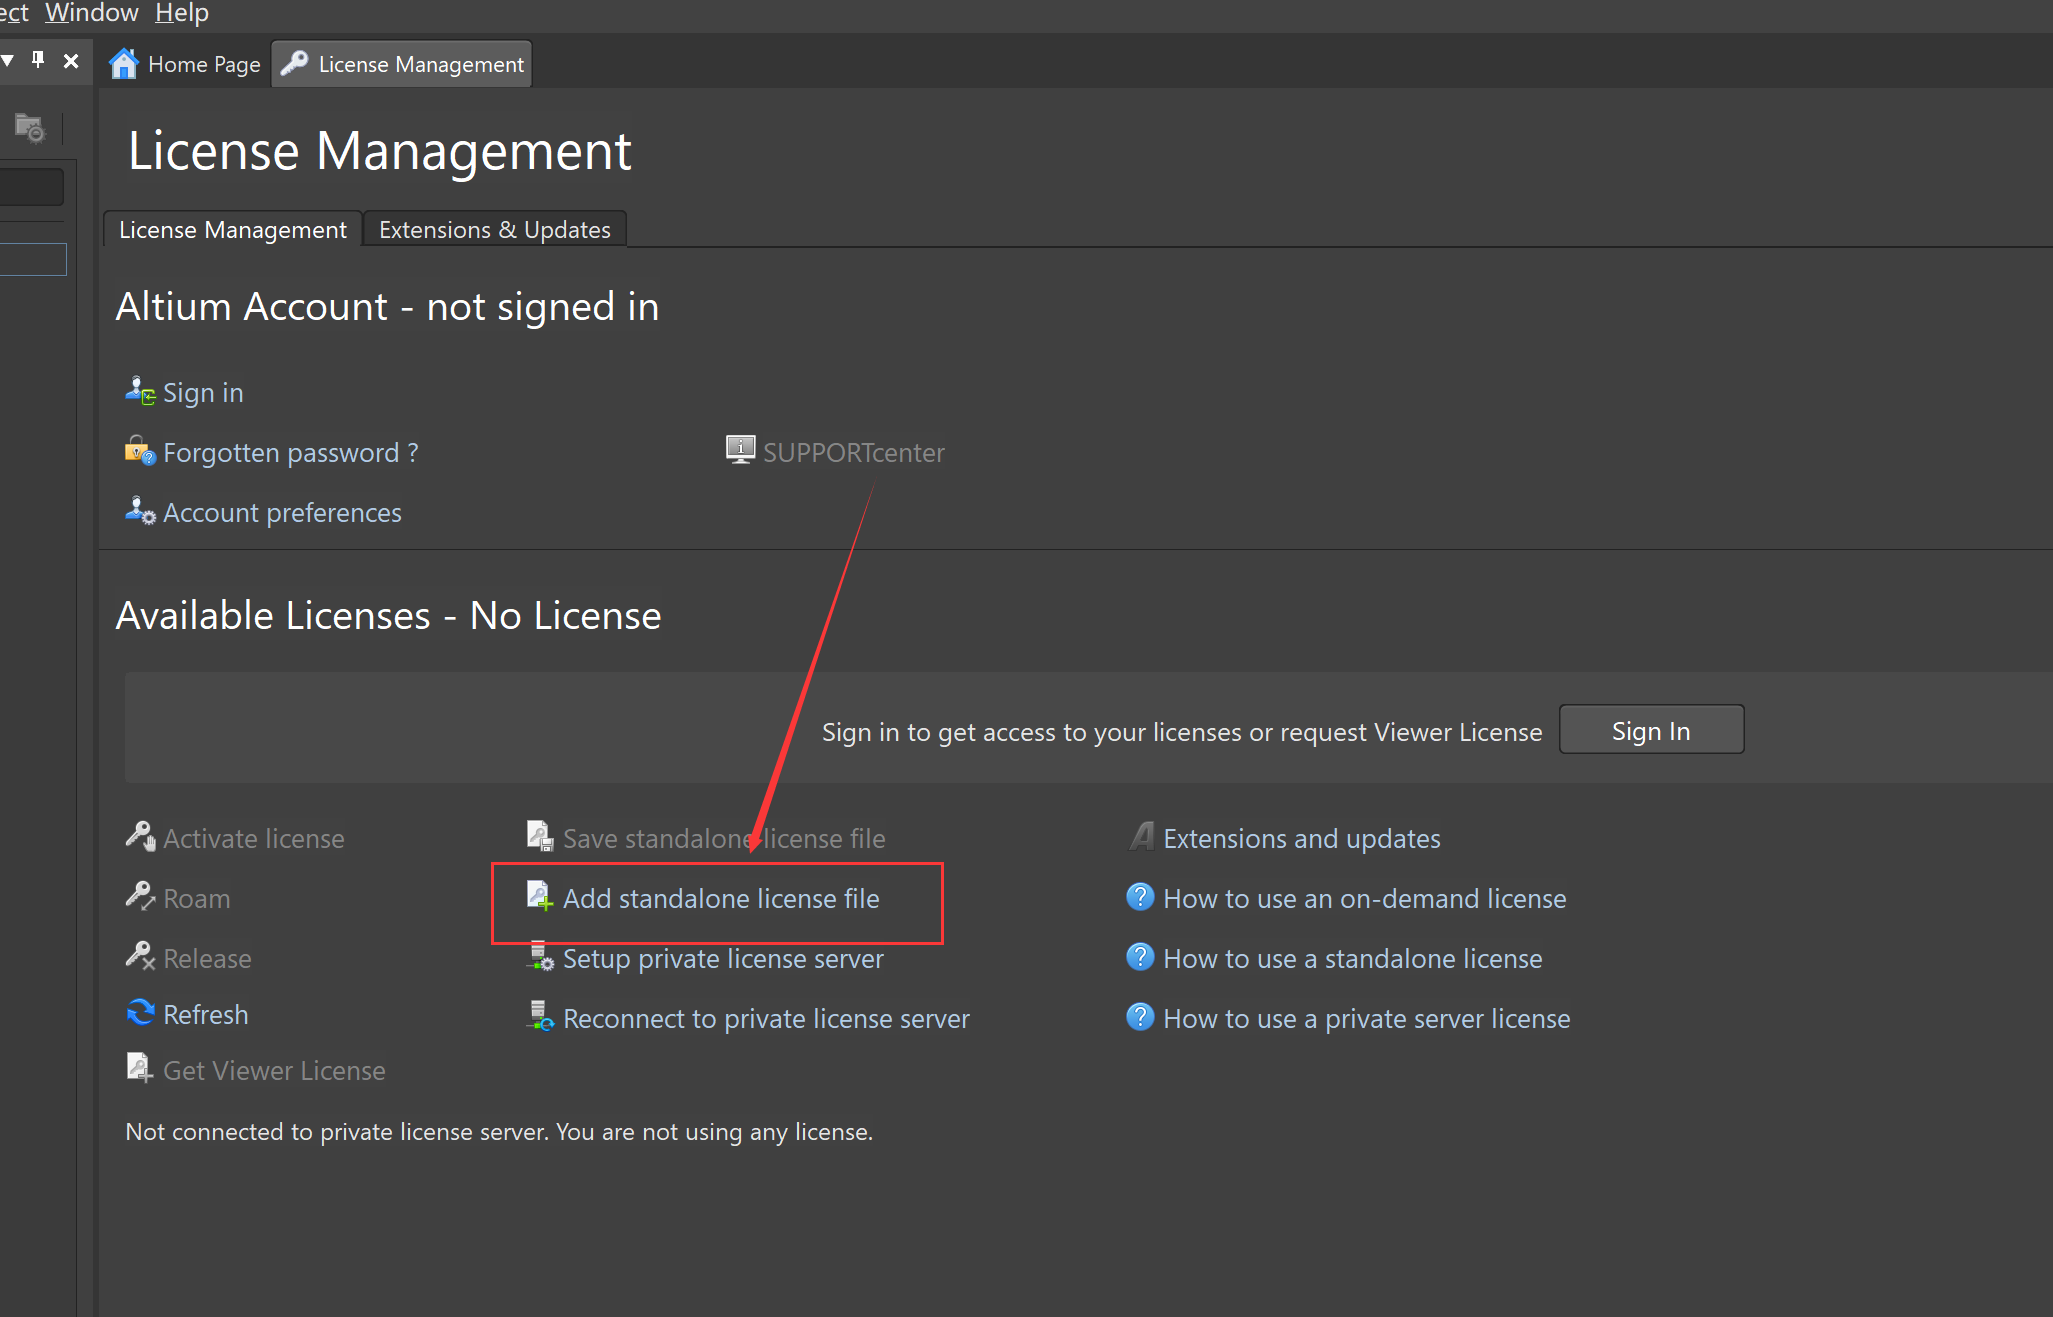Click help icon for private server license

1140,1017
